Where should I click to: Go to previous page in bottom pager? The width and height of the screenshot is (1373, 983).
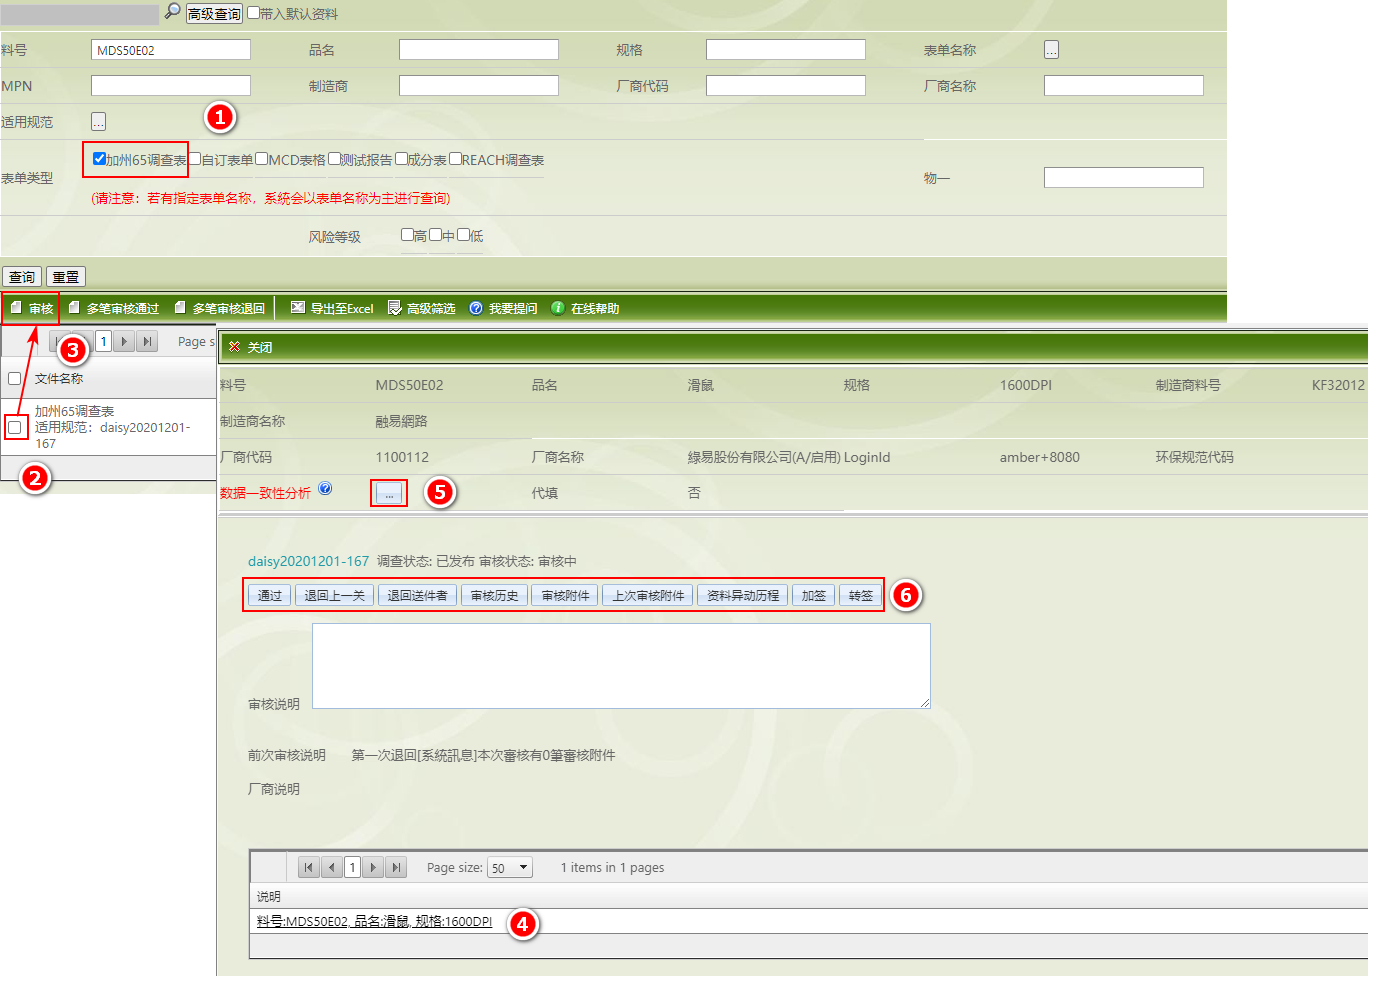coord(331,867)
